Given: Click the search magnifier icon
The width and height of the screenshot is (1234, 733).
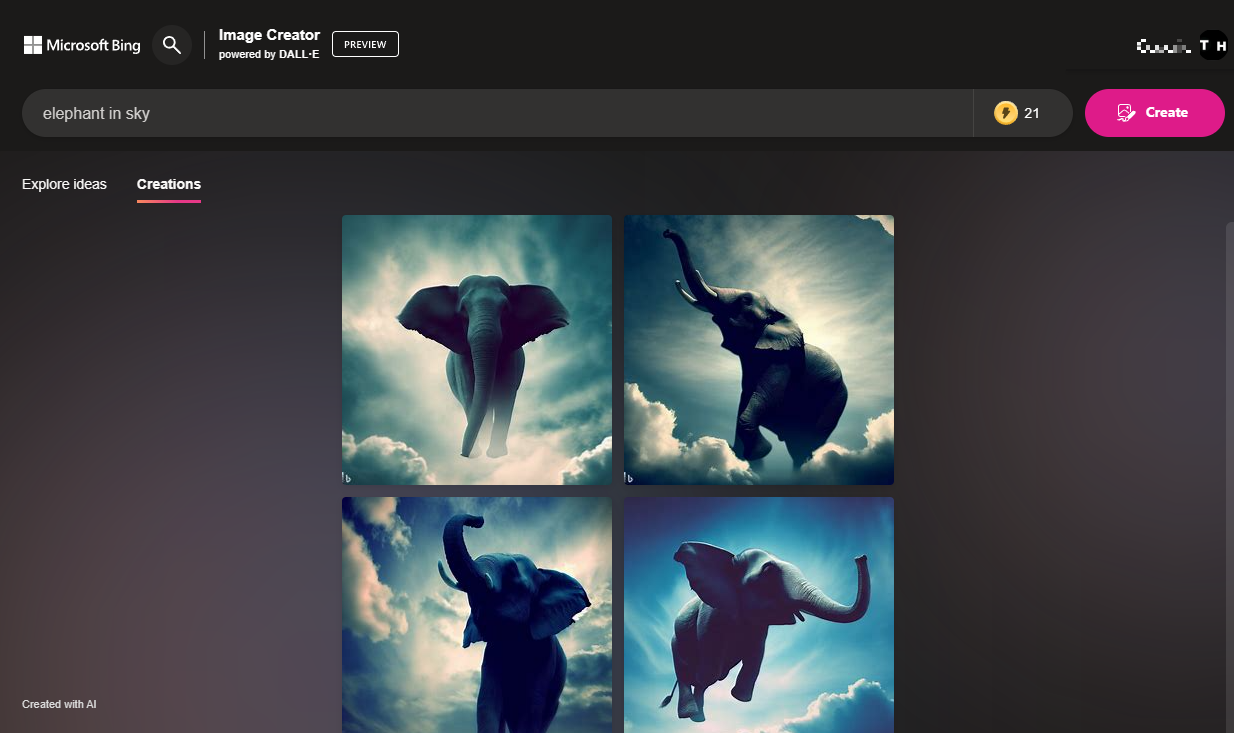Looking at the screenshot, I should 171,44.
